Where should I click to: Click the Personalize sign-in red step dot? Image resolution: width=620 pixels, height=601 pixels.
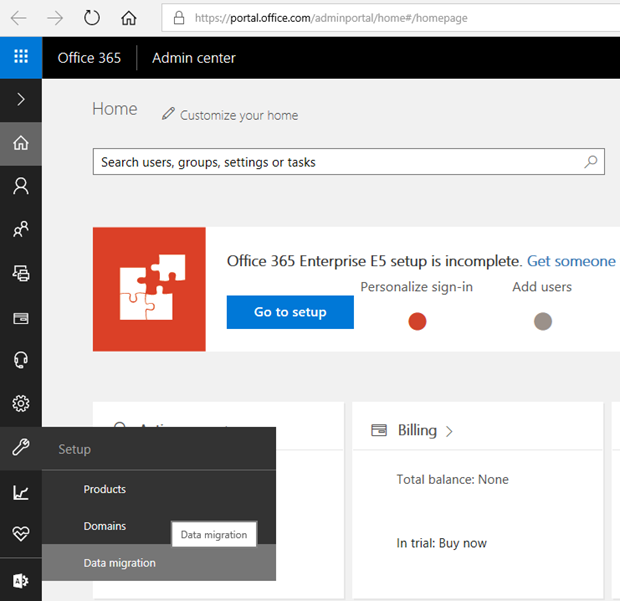pyautogui.click(x=417, y=321)
